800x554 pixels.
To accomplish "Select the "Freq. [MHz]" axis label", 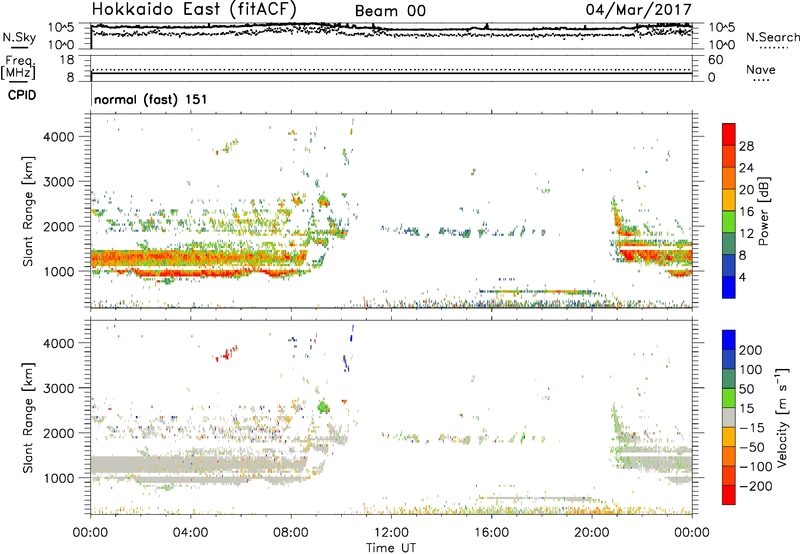I will point(18,68).
